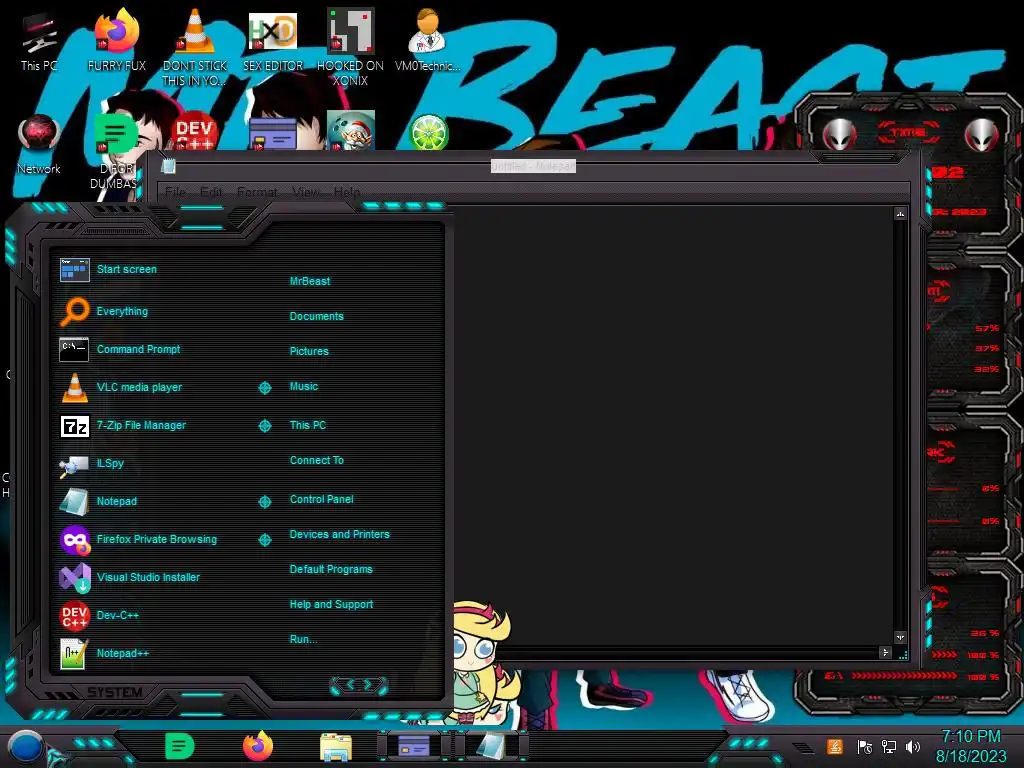Open VM0Technic desktop shortcut
The height and width of the screenshot is (768, 1024).
tap(428, 40)
